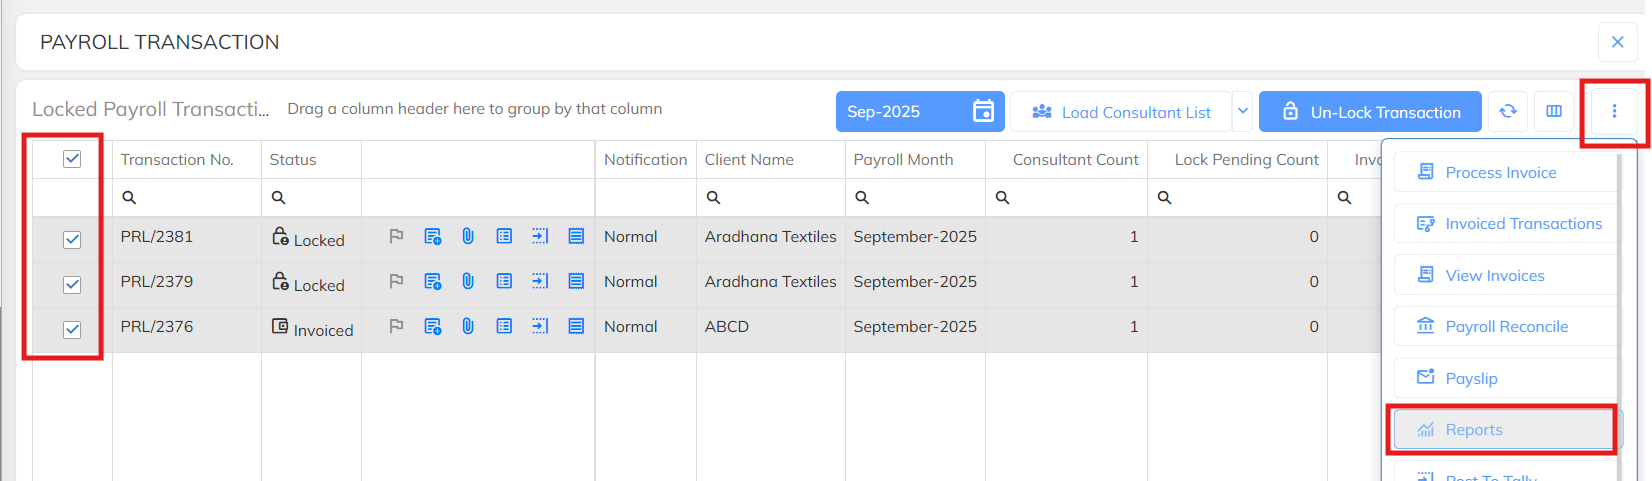The height and width of the screenshot is (481, 1652).
Task: Open the Status column filter search
Action: click(279, 198)
